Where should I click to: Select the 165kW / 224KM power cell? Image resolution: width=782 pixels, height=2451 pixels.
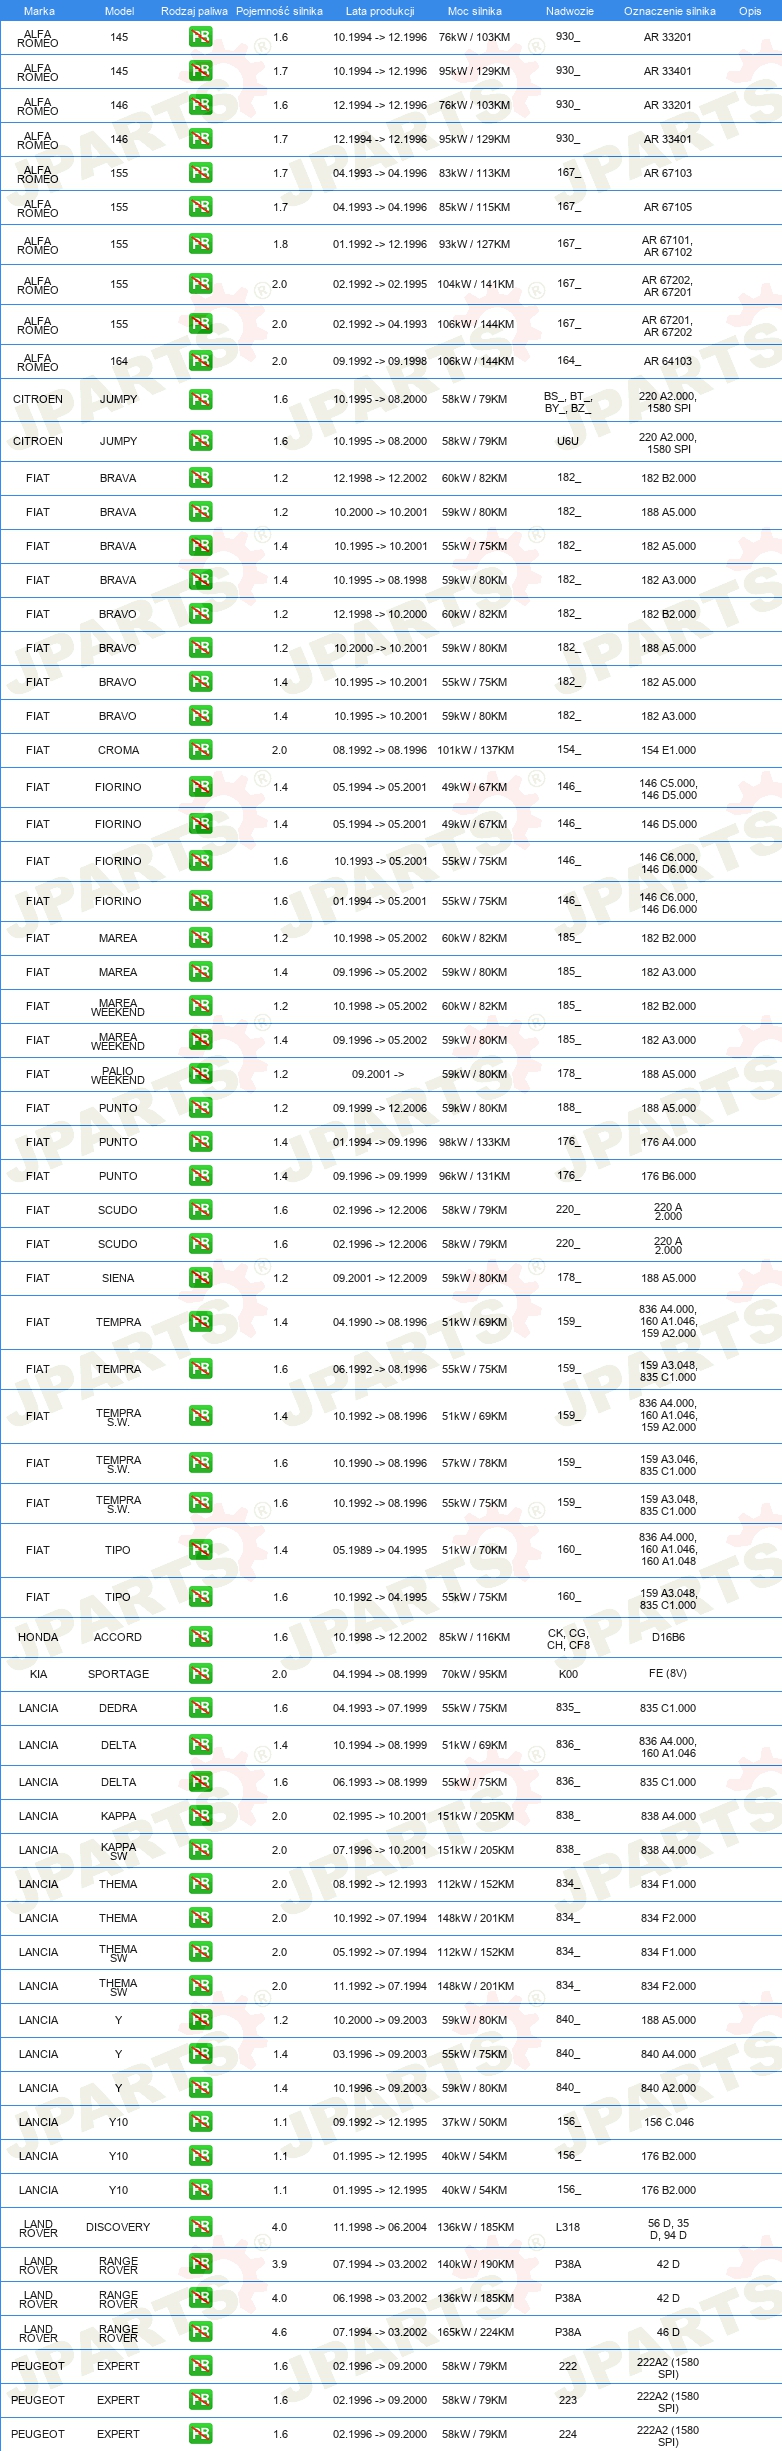pos(476,2332)
